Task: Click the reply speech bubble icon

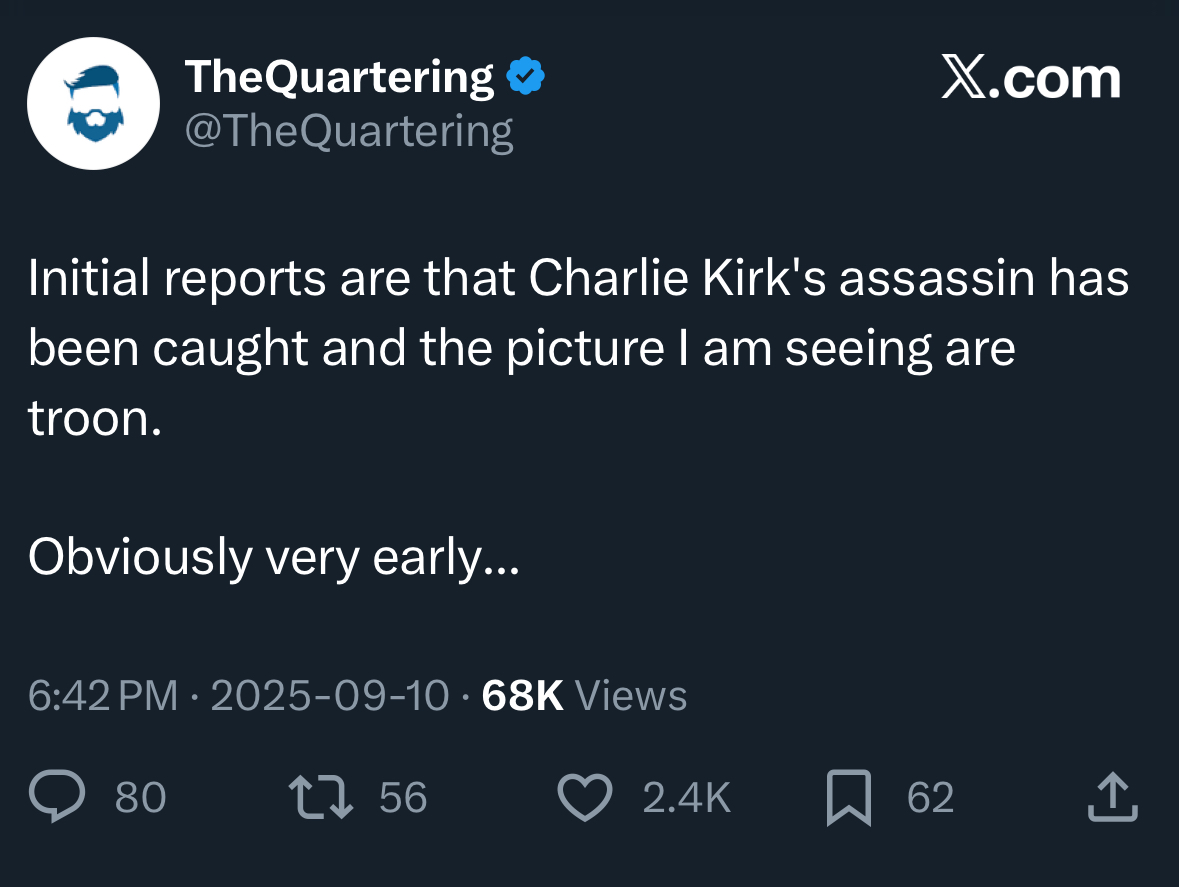Action: (x=57, y=797)
